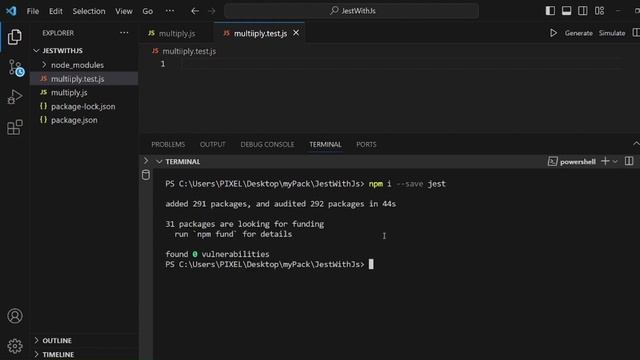
Task: Open package.json in the explorer
Action: [x=74, y=120]
